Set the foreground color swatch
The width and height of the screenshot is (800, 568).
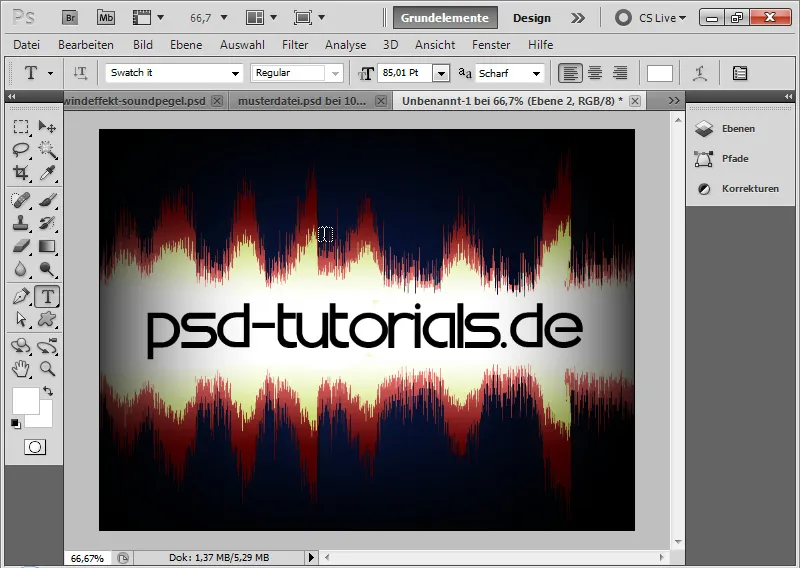pyautogui.click(x=26, y=401)
